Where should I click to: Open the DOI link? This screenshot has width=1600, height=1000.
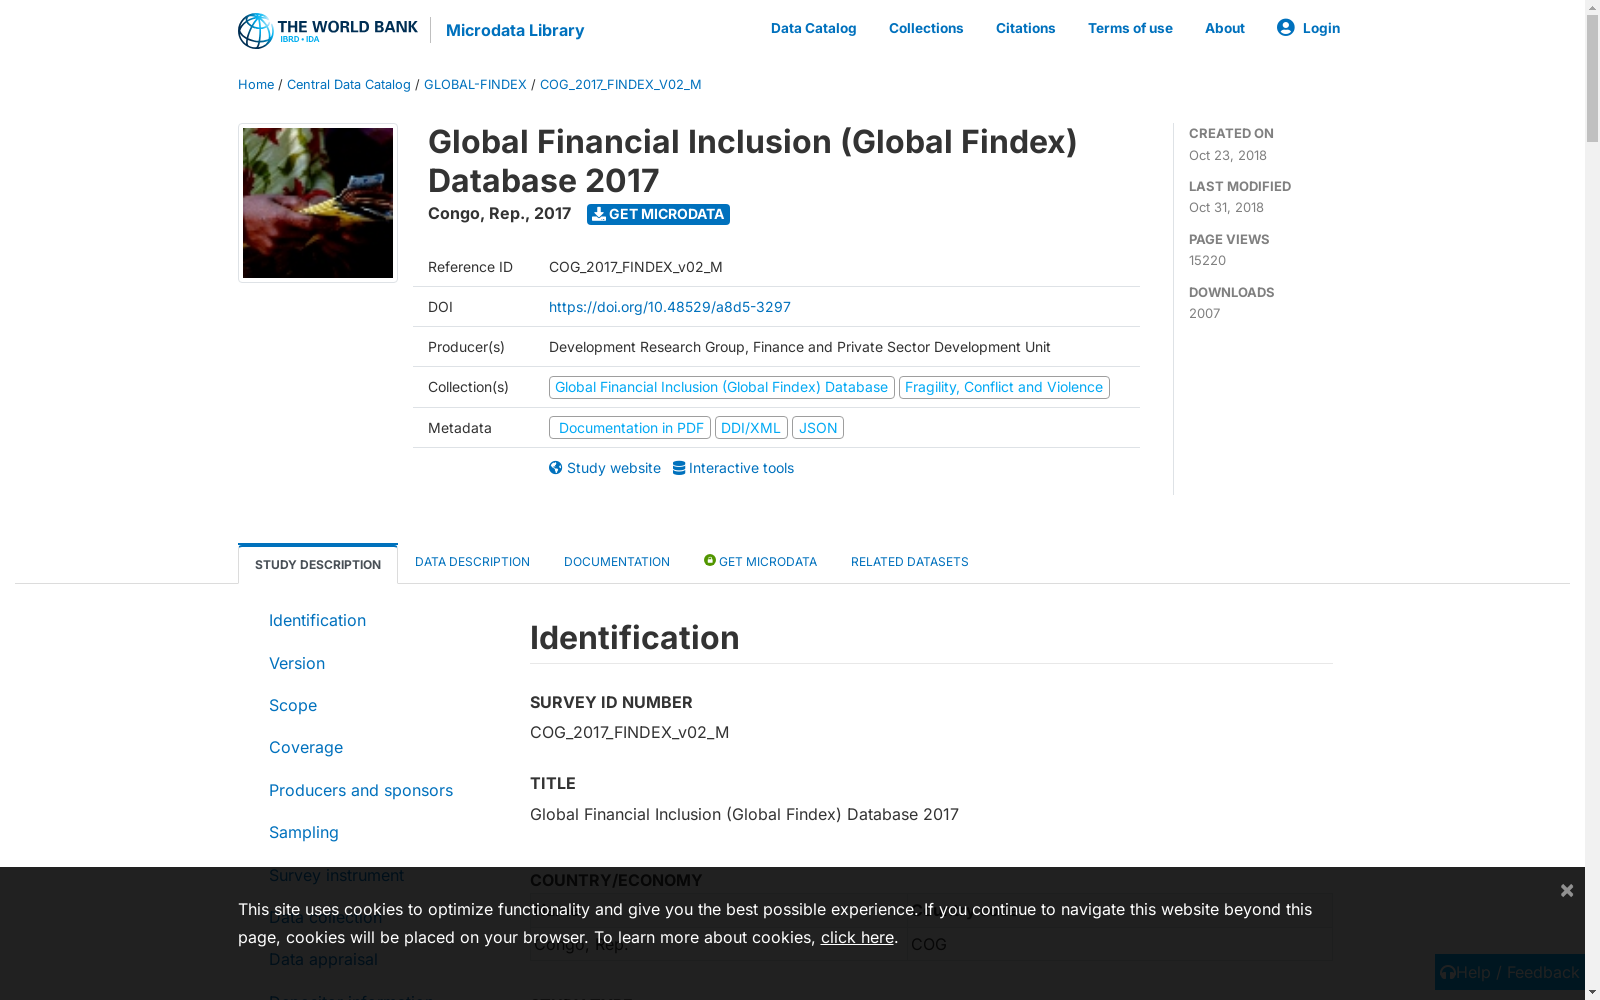[x=670, y=307]
